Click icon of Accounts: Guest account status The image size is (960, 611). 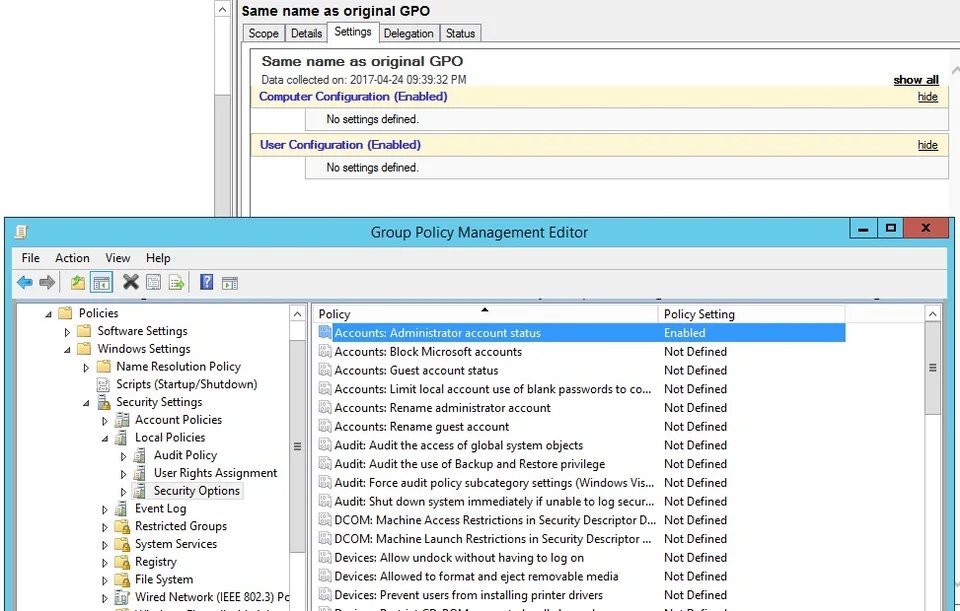tap(325, 370)
